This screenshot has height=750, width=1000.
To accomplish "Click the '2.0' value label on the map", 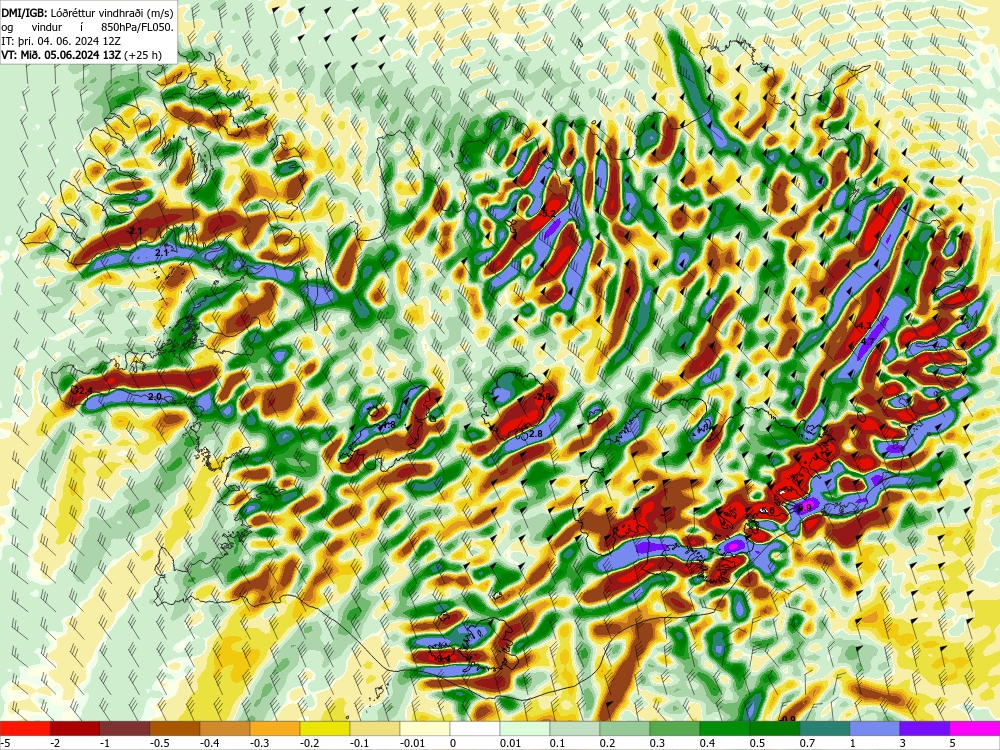I will click(x=154, y=397).
